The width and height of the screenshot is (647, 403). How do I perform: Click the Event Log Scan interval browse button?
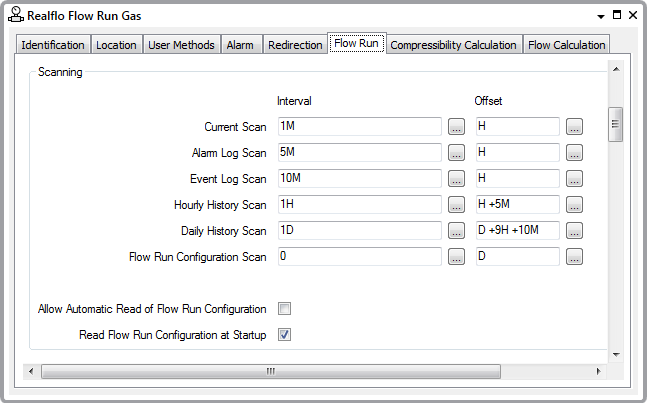point(456,179)
